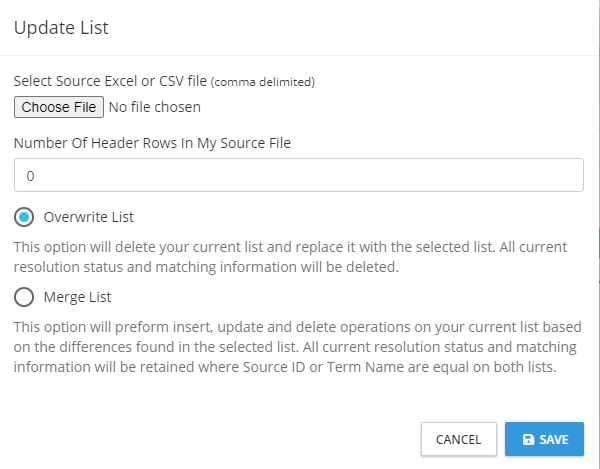Select the Merge List radio button
This screenshot has height=469, width=600.
[24, 297]
